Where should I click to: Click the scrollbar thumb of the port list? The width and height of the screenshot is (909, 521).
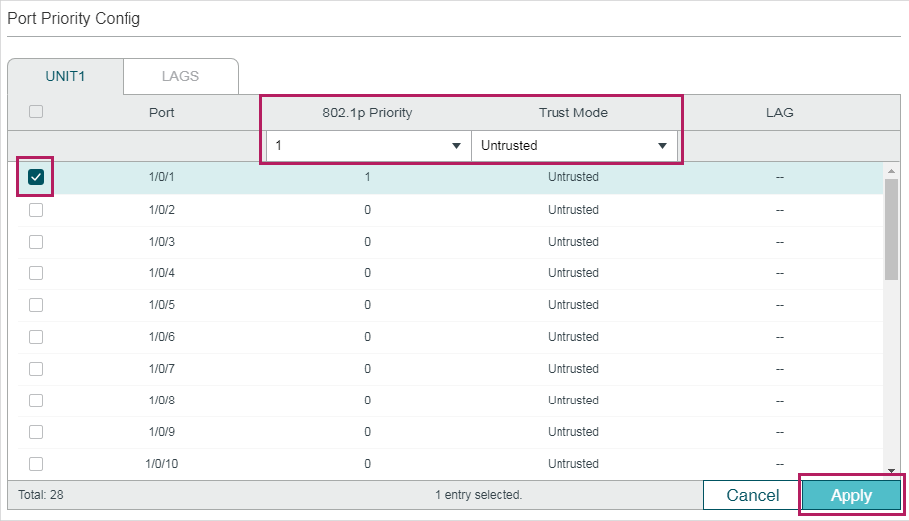(891, 229)
